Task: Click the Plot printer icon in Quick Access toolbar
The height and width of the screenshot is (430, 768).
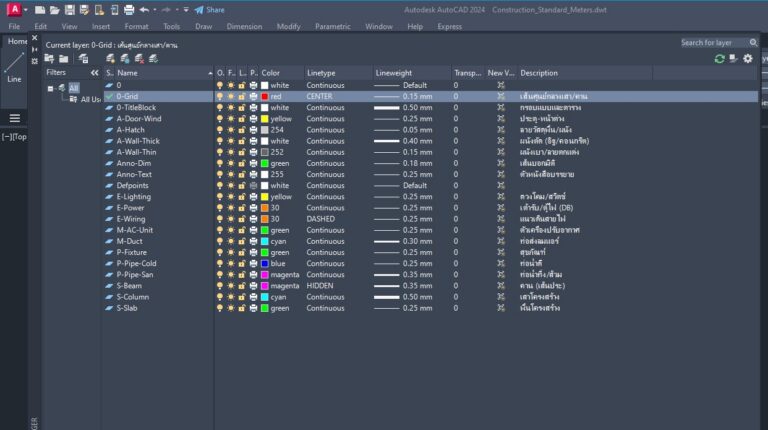Action: 129,10
